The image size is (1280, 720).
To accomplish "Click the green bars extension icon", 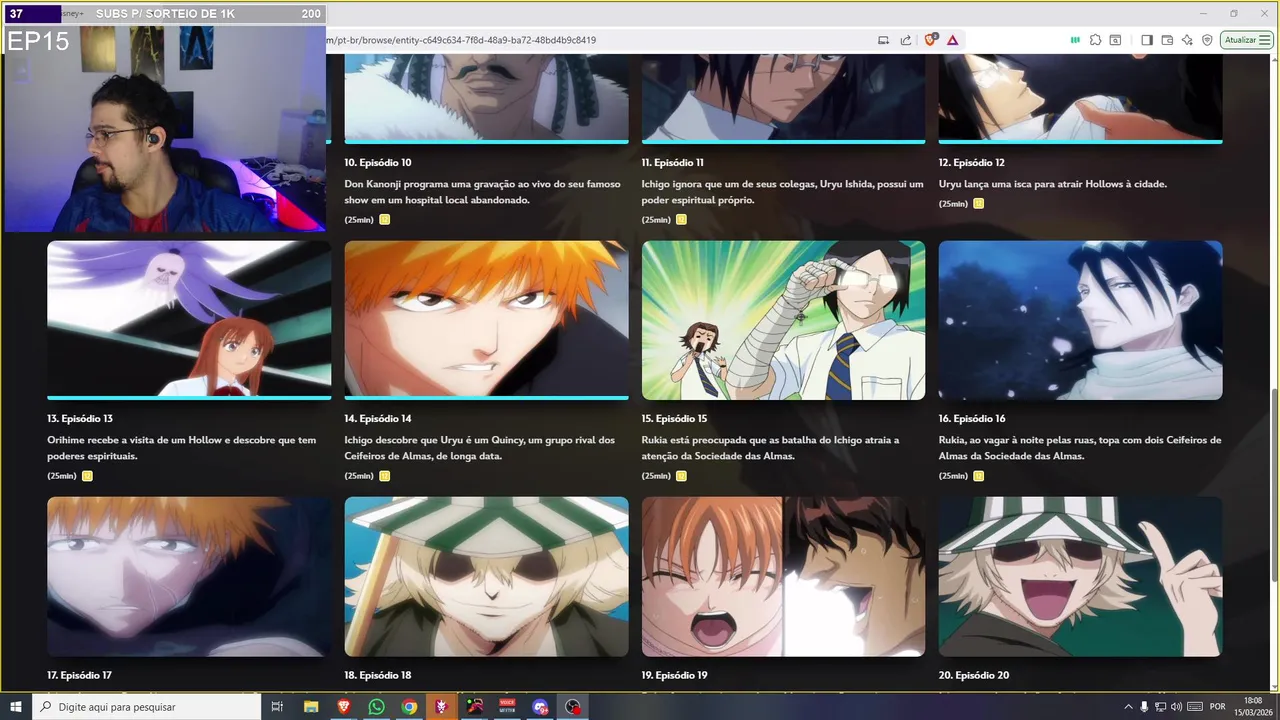I will point(1075,40).
